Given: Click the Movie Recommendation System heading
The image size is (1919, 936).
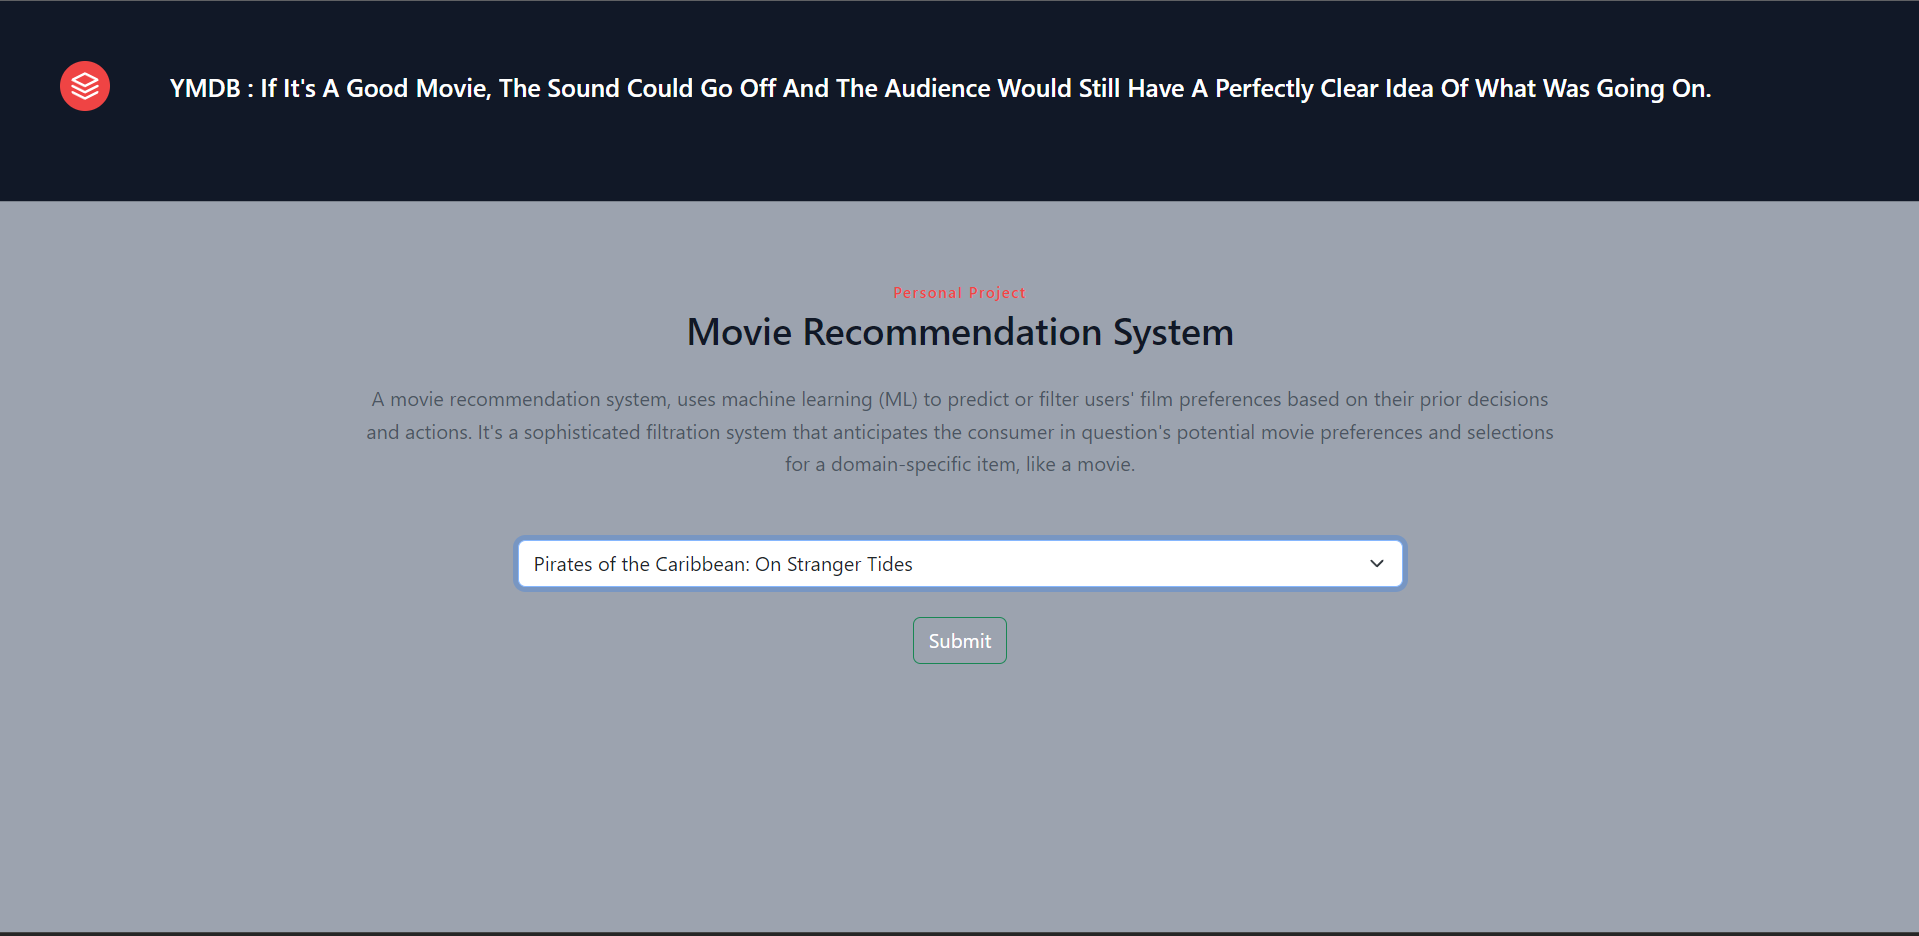Looking at the screenshot, I should point(959,331).
